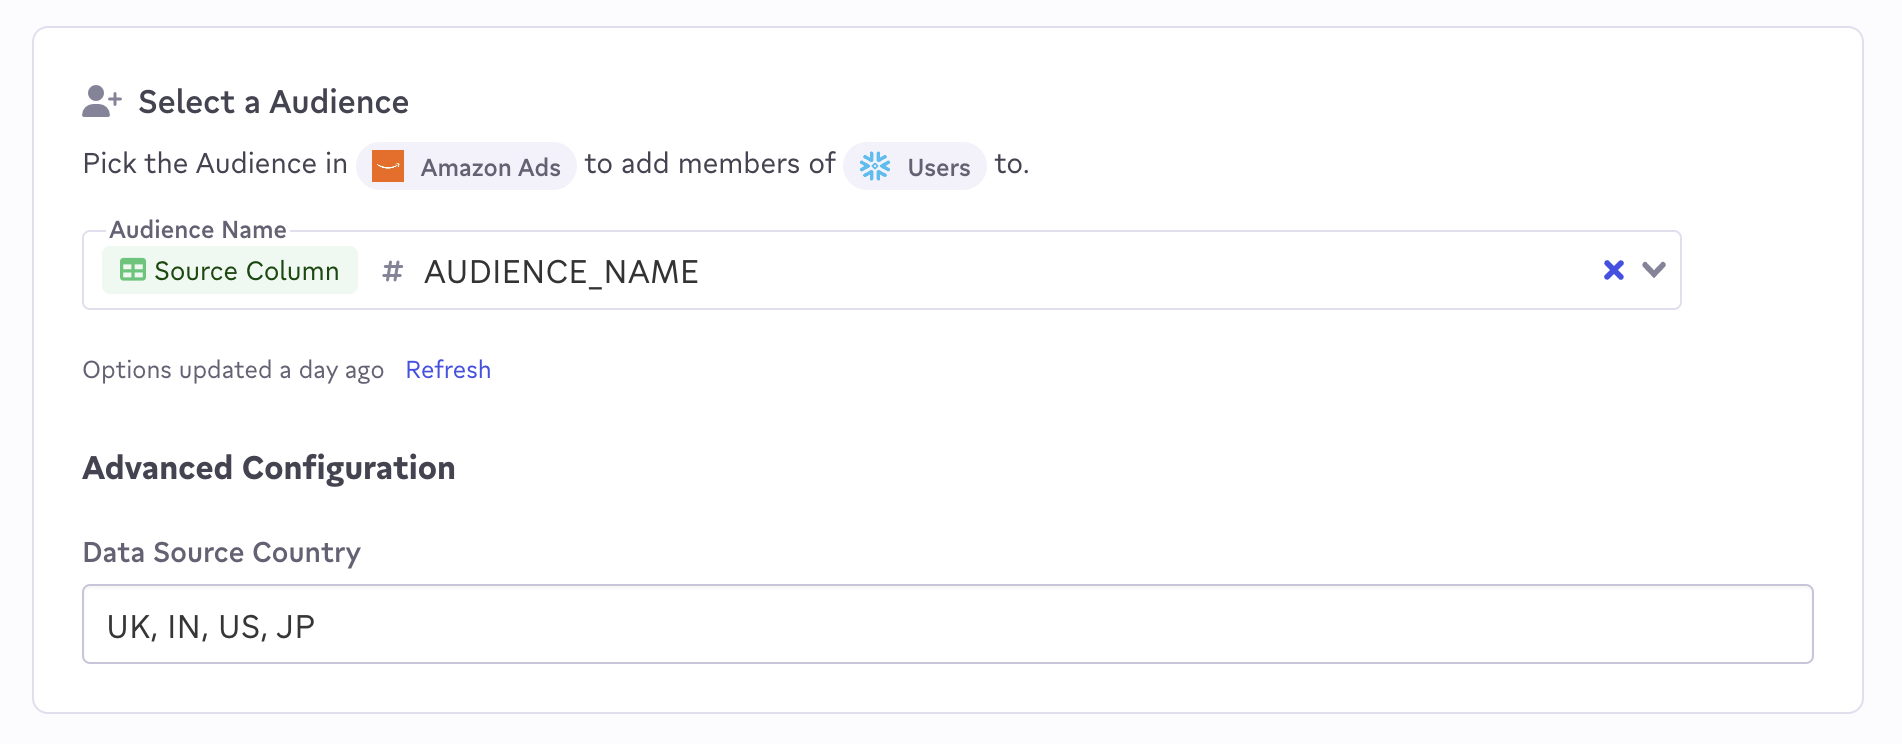1902x744 pixels.
Task: Clear the Audience Name selection with the X
Action: click(x=1613, y=270)
